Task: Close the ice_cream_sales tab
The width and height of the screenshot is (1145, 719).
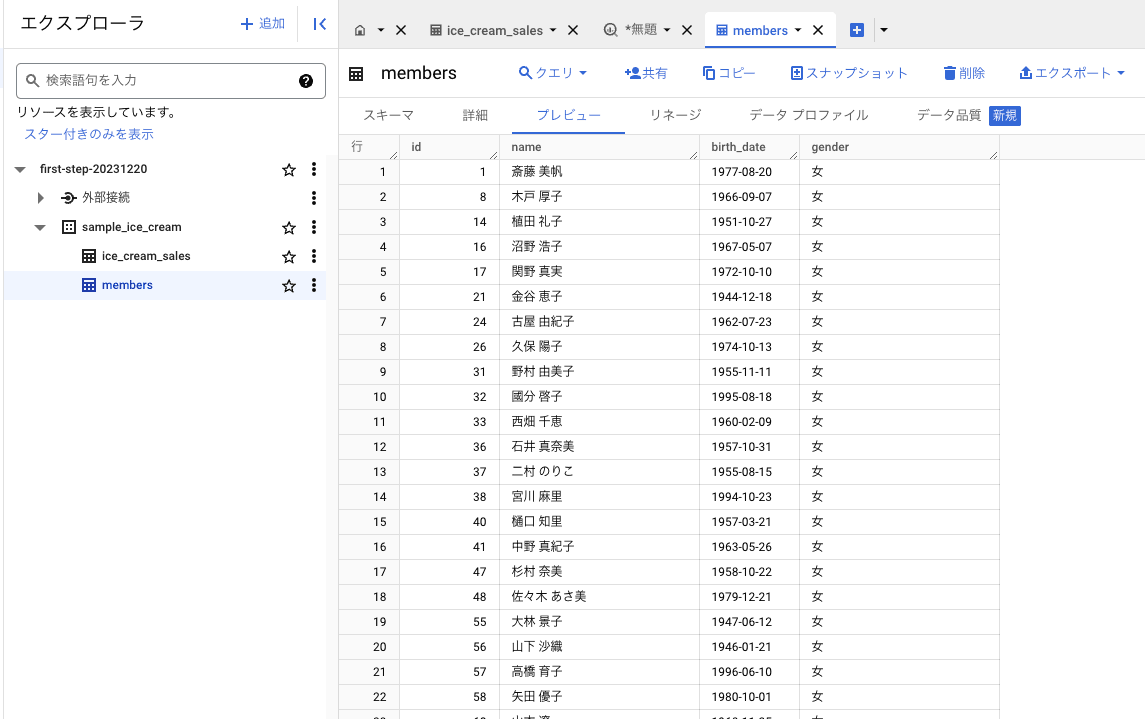Action: coord(573,31)
